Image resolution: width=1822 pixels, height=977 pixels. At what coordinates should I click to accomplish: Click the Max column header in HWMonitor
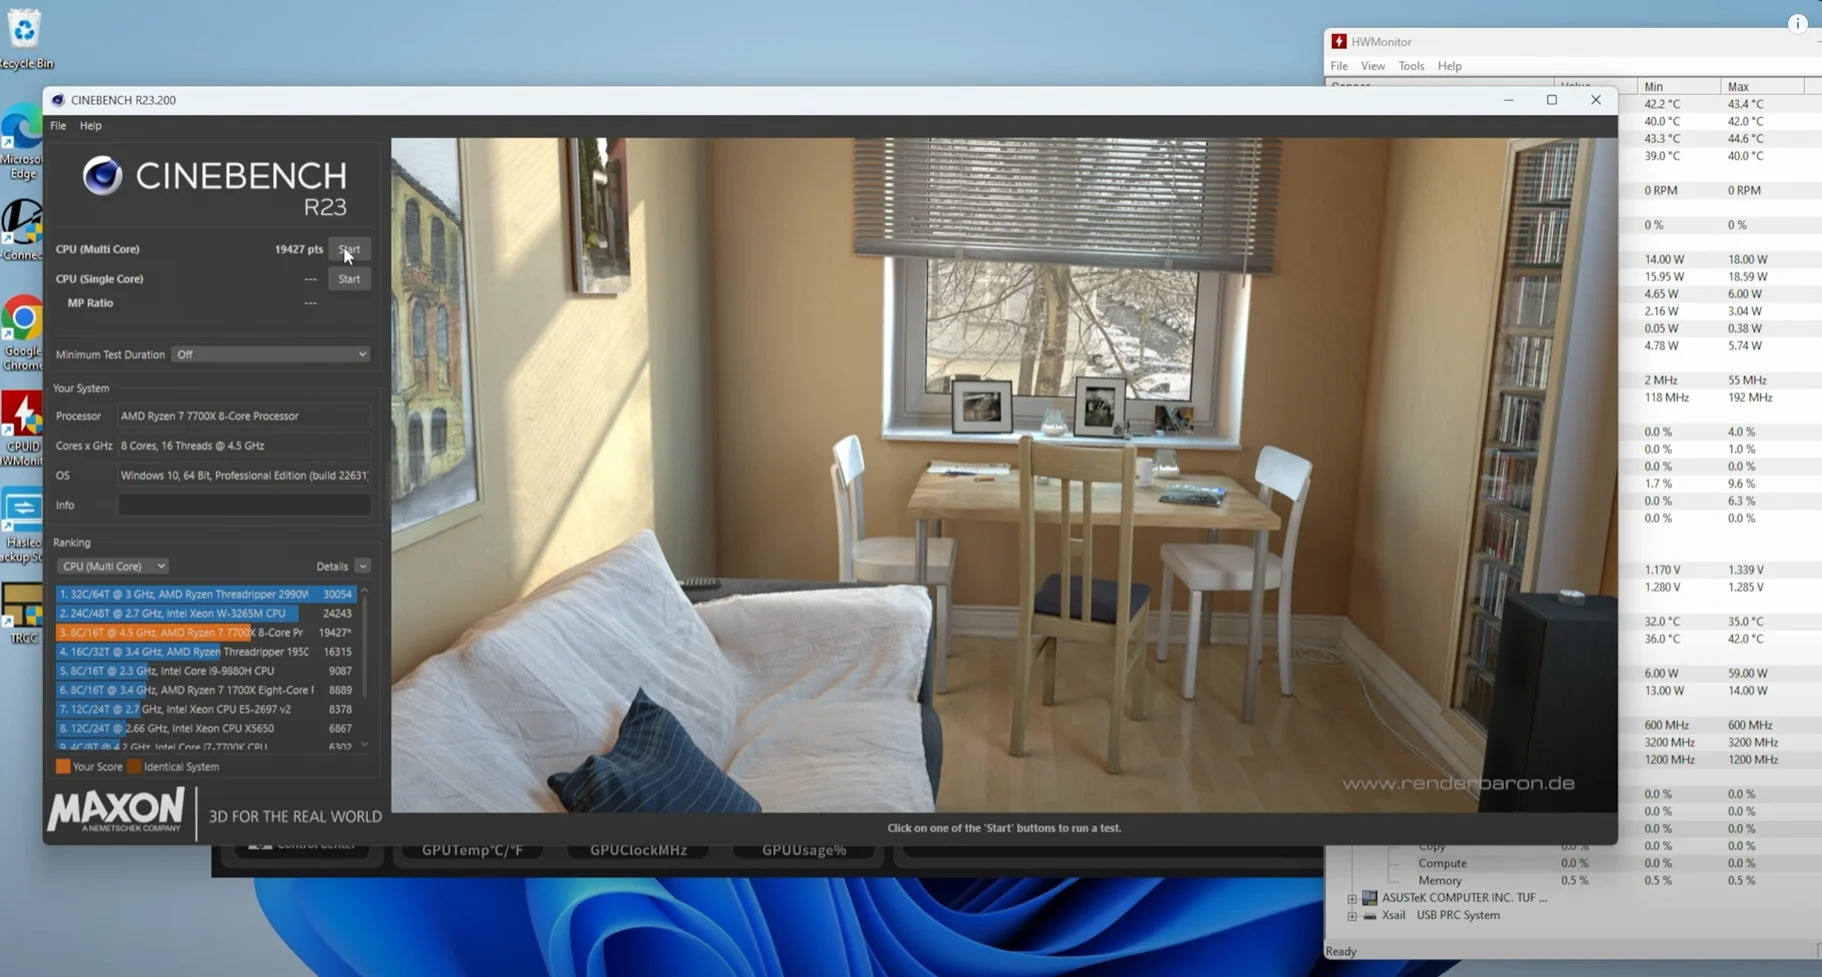point(1762,87)
